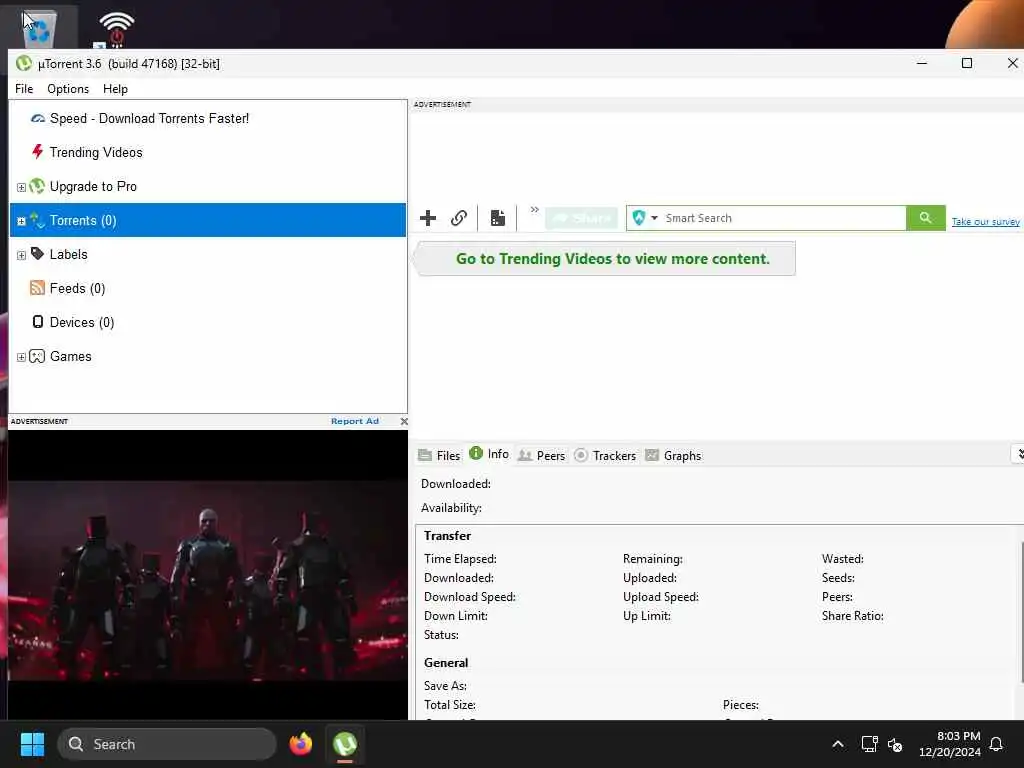Click the tag icon beside Labels
Viewport: 1024px width, 768px height.
pos(37,253)
